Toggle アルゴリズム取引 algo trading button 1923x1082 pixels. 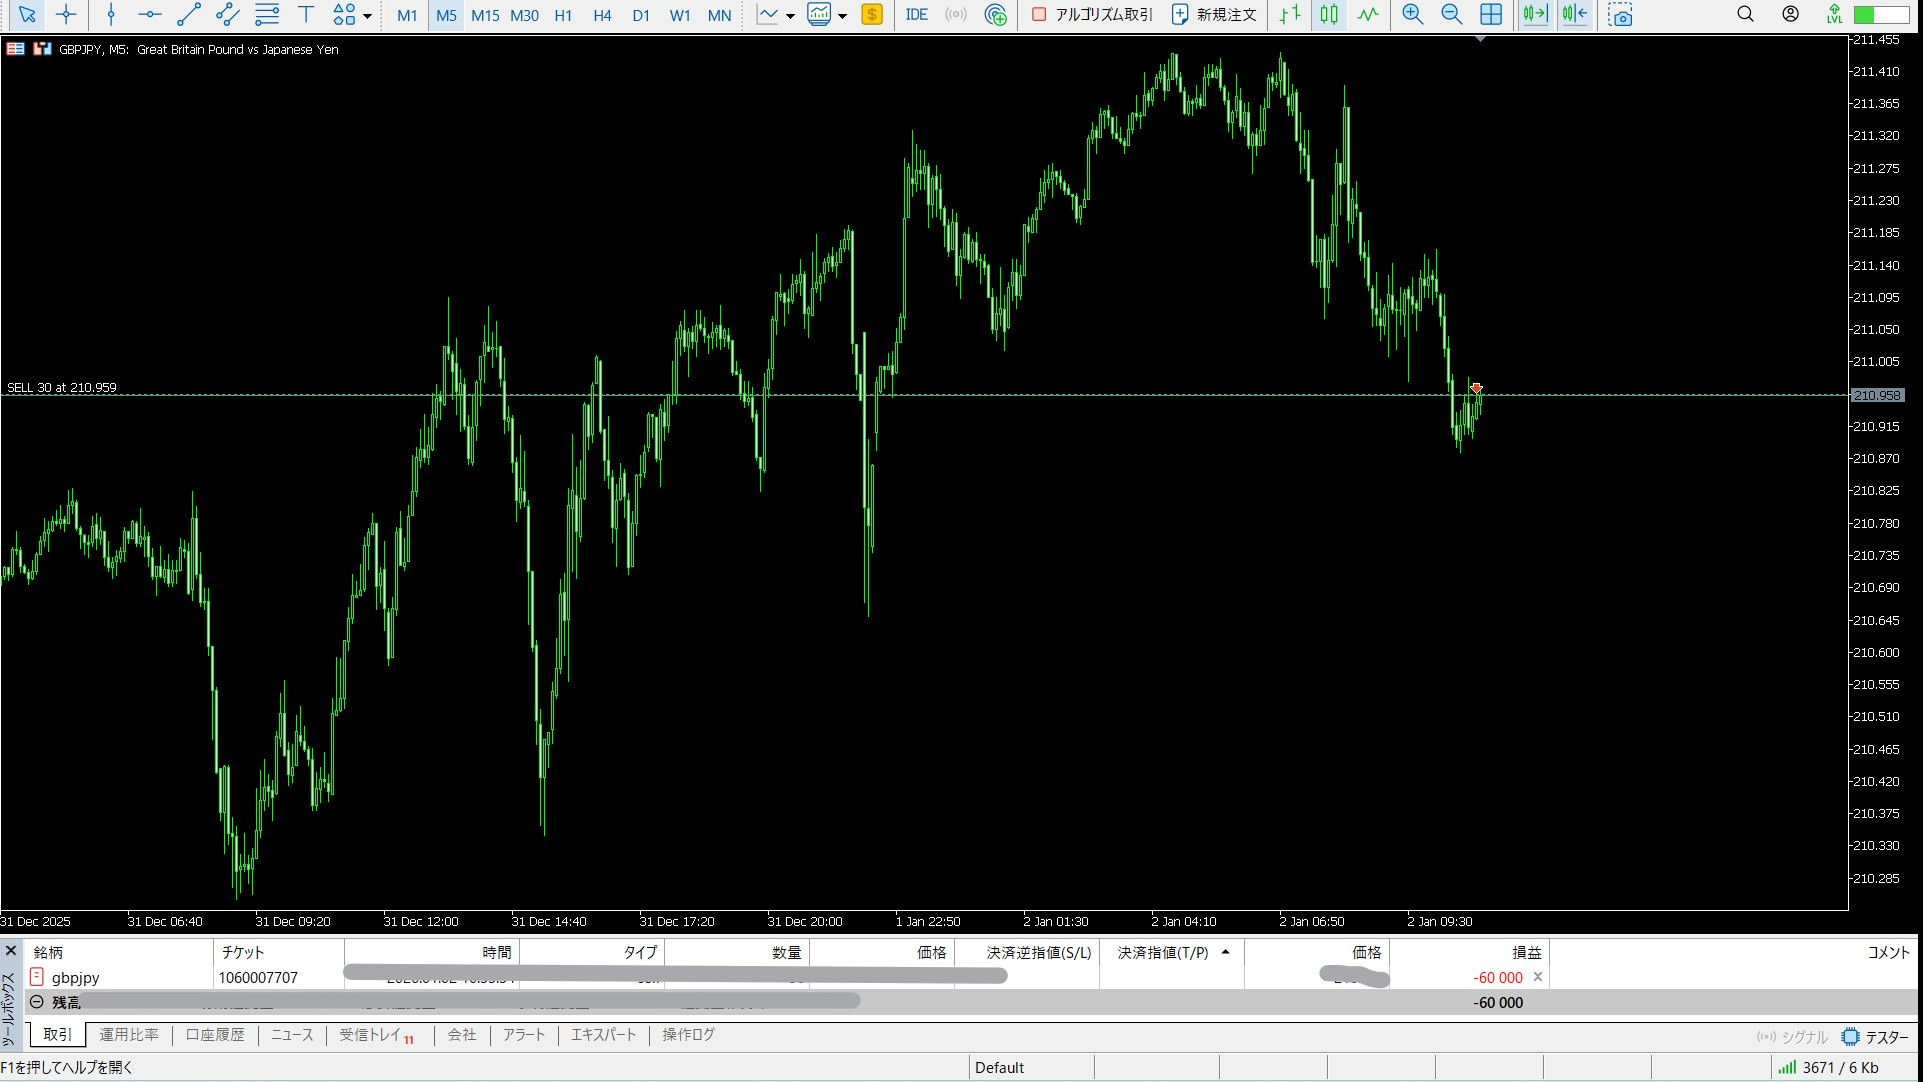[1092, 15]
